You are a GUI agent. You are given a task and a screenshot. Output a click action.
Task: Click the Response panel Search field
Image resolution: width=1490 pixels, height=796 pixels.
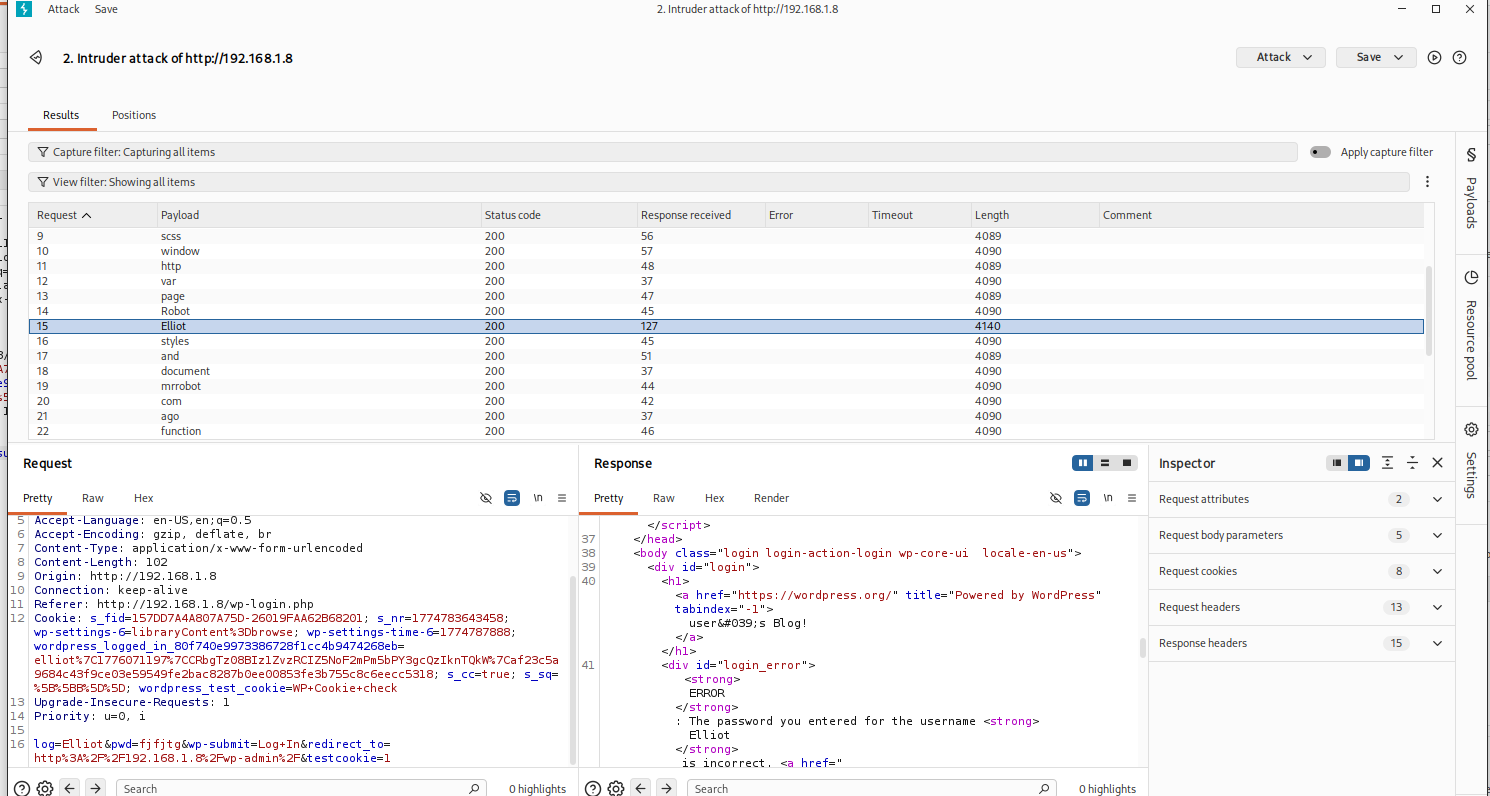point(872,788)
